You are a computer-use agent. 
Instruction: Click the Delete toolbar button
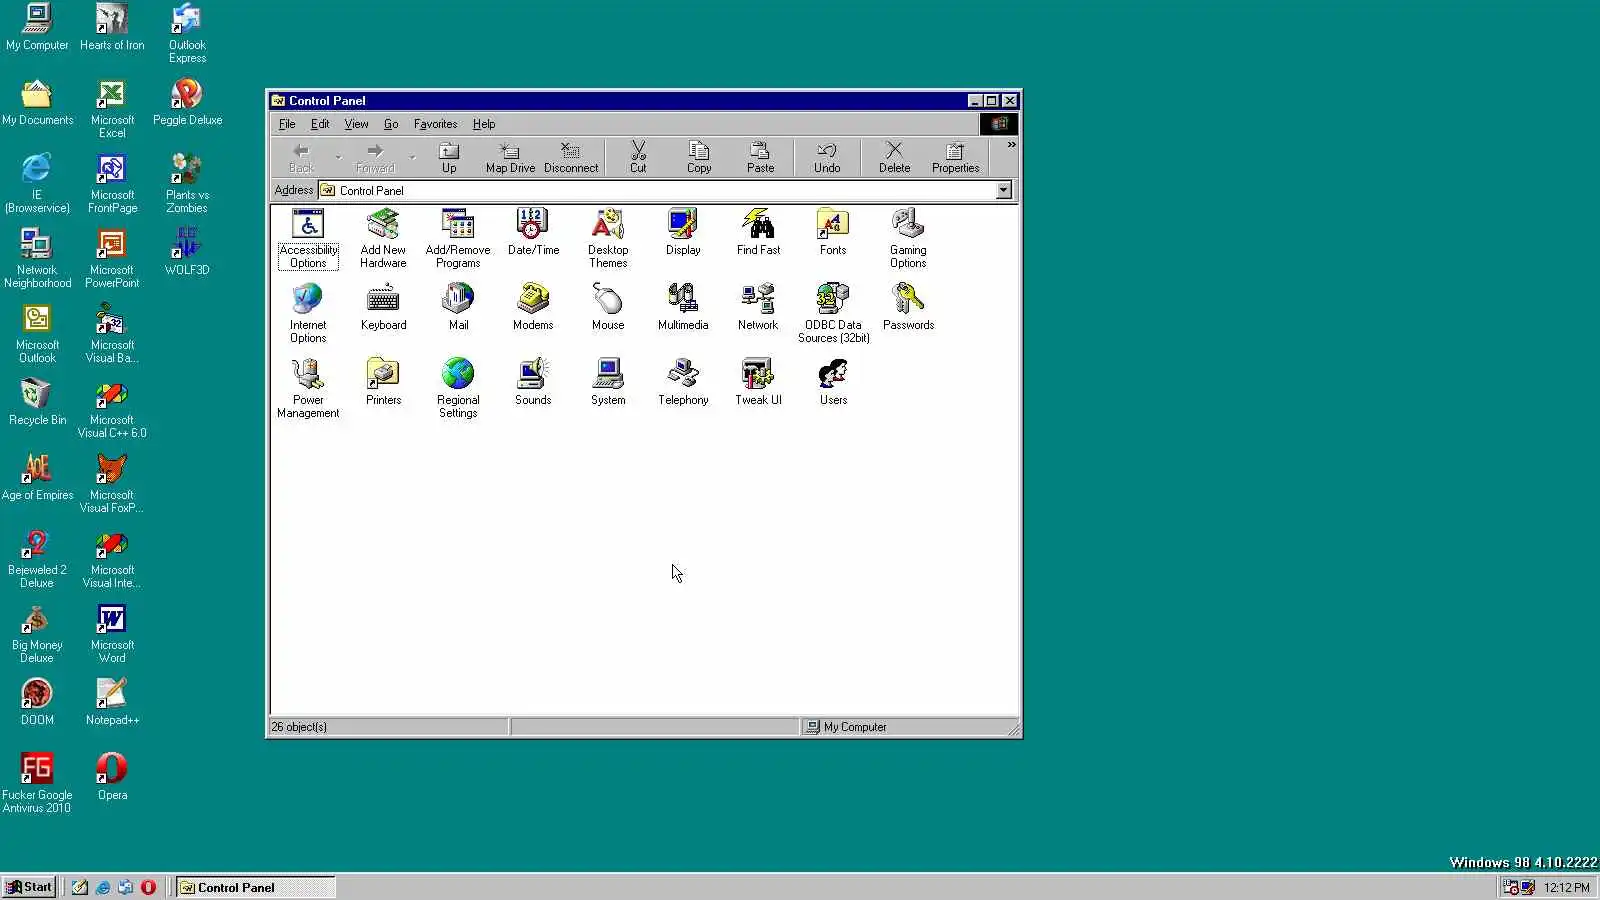[x=894, y=157]
